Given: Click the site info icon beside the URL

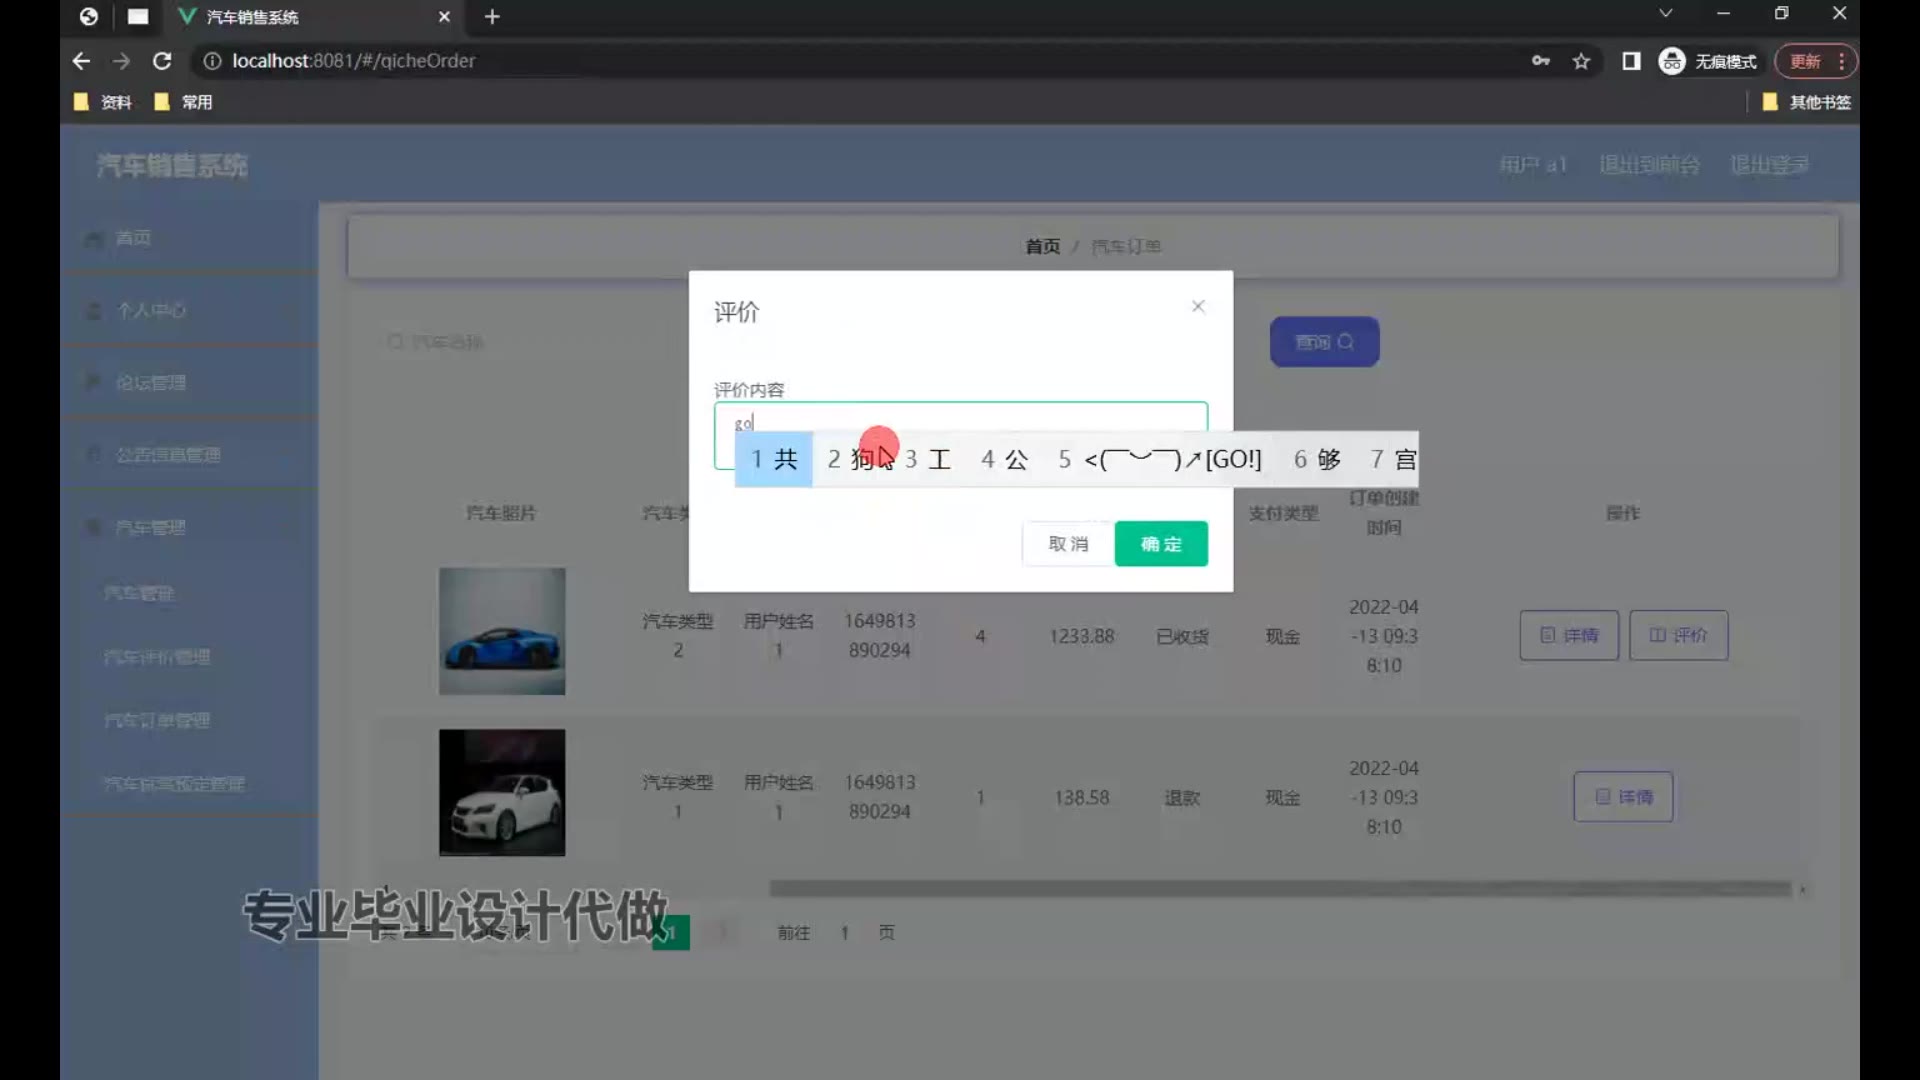Looking at the screenshot, I should tap(212, 61).
